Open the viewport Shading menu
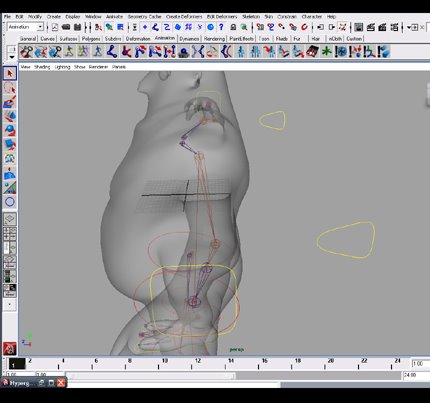The width and height of the screenshot is (430, 403). pyautogui.click(x=42, y=67)
